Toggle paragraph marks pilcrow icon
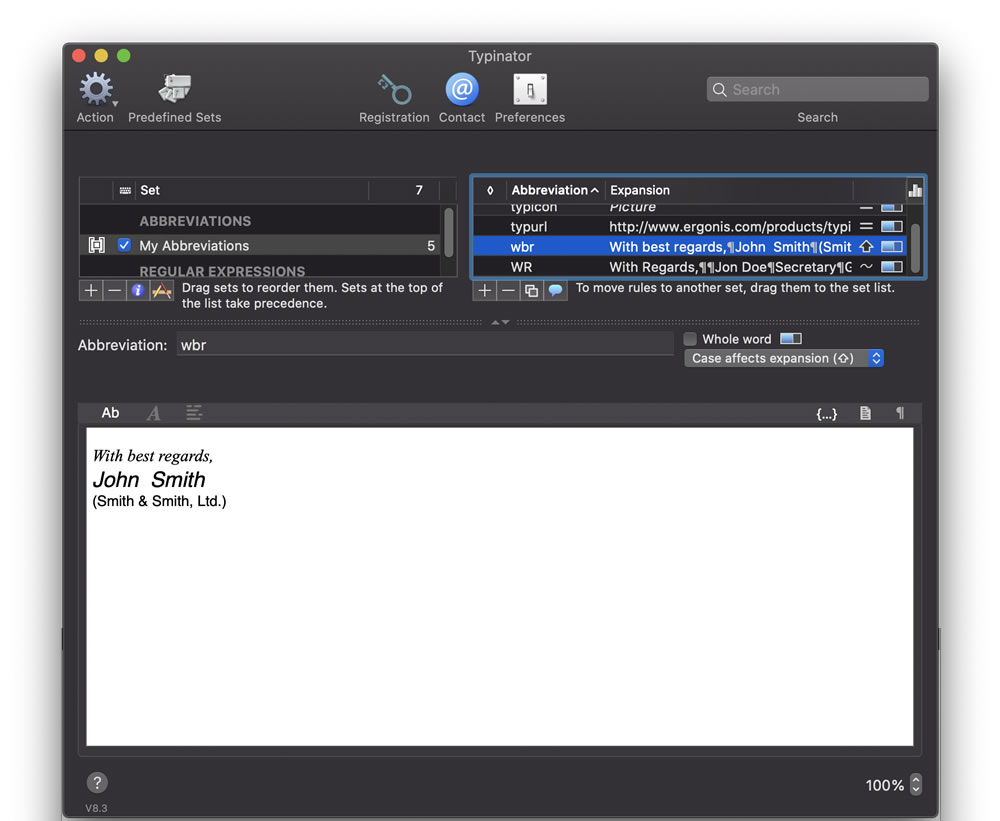The height and width of the screenshot is (821, 1000). [x=900, y=413]
